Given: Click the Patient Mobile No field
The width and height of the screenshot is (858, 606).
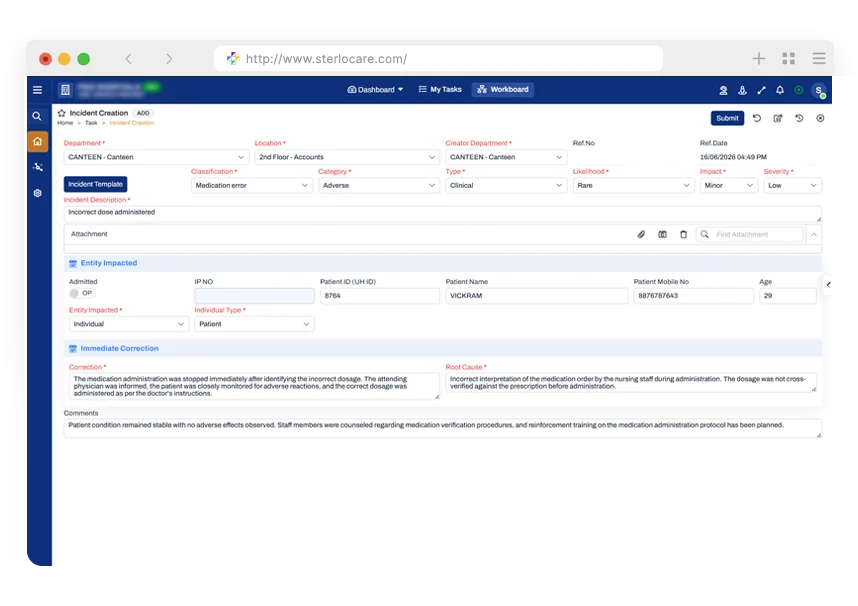Looking at the screenshot, I should click(693, 296).
